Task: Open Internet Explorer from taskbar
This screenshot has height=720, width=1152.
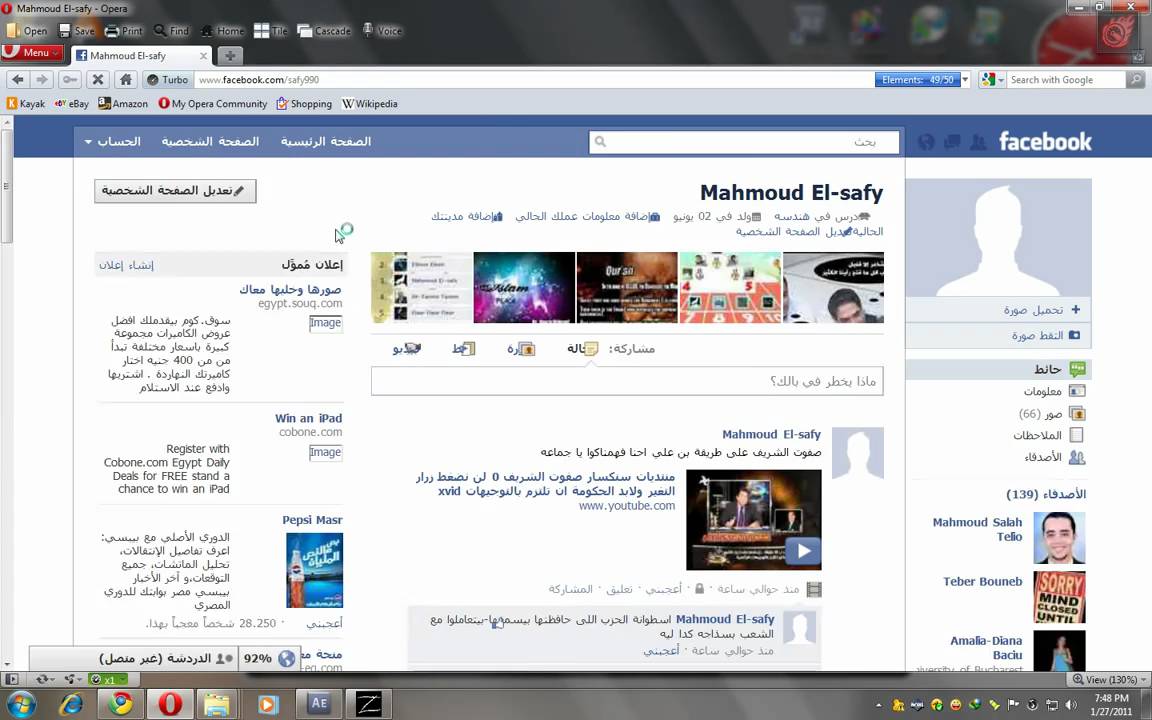Action: (71, 704)
